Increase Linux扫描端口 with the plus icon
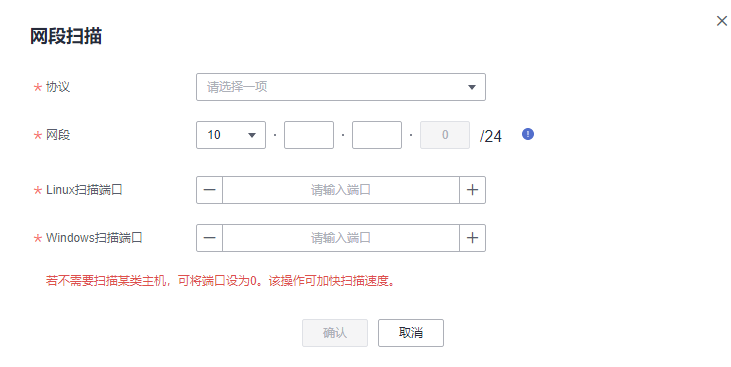Image resolution: width=731 pixels, height=367 pixels. [472, 190]
